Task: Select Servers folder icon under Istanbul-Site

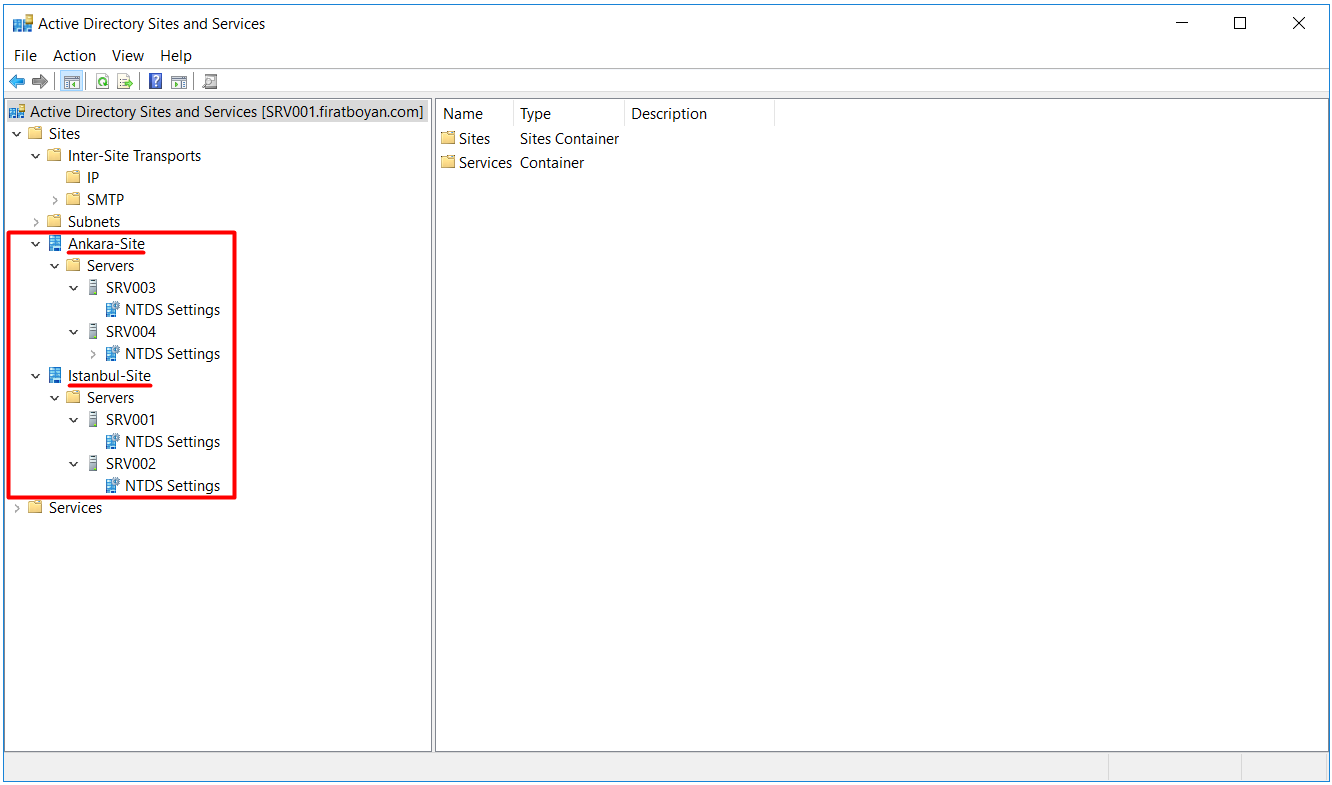Action: [x=74, y=397]
